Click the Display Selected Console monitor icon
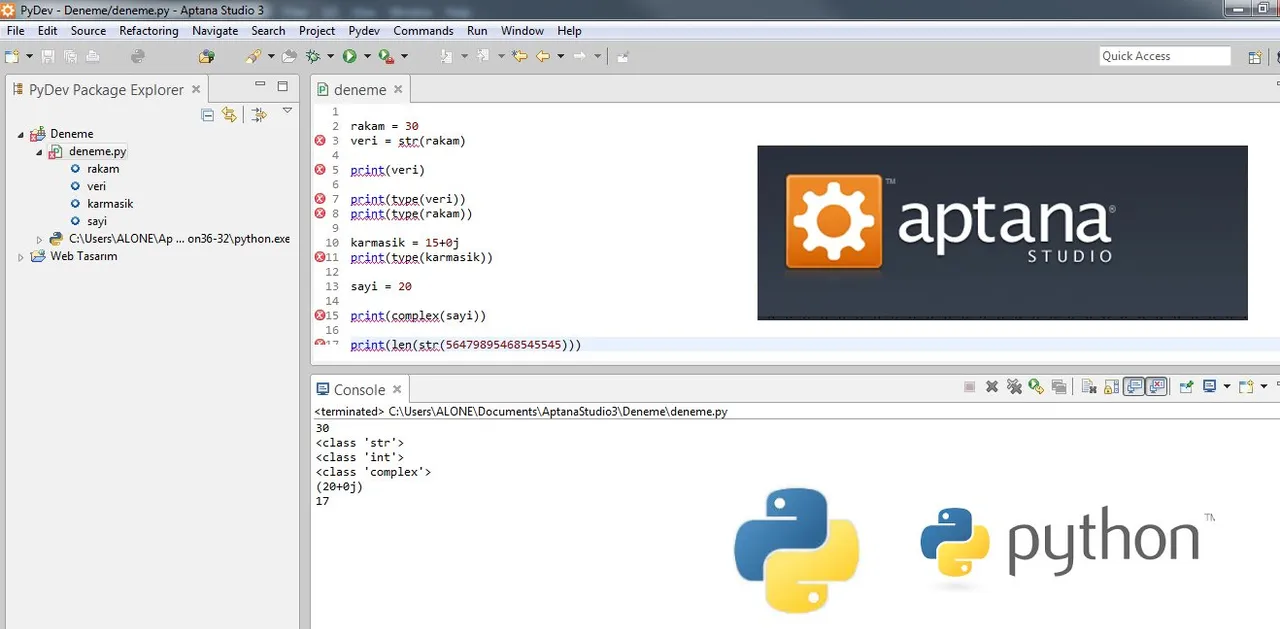The width and height of the screenshot is (1280, 629). (1209, 386)
